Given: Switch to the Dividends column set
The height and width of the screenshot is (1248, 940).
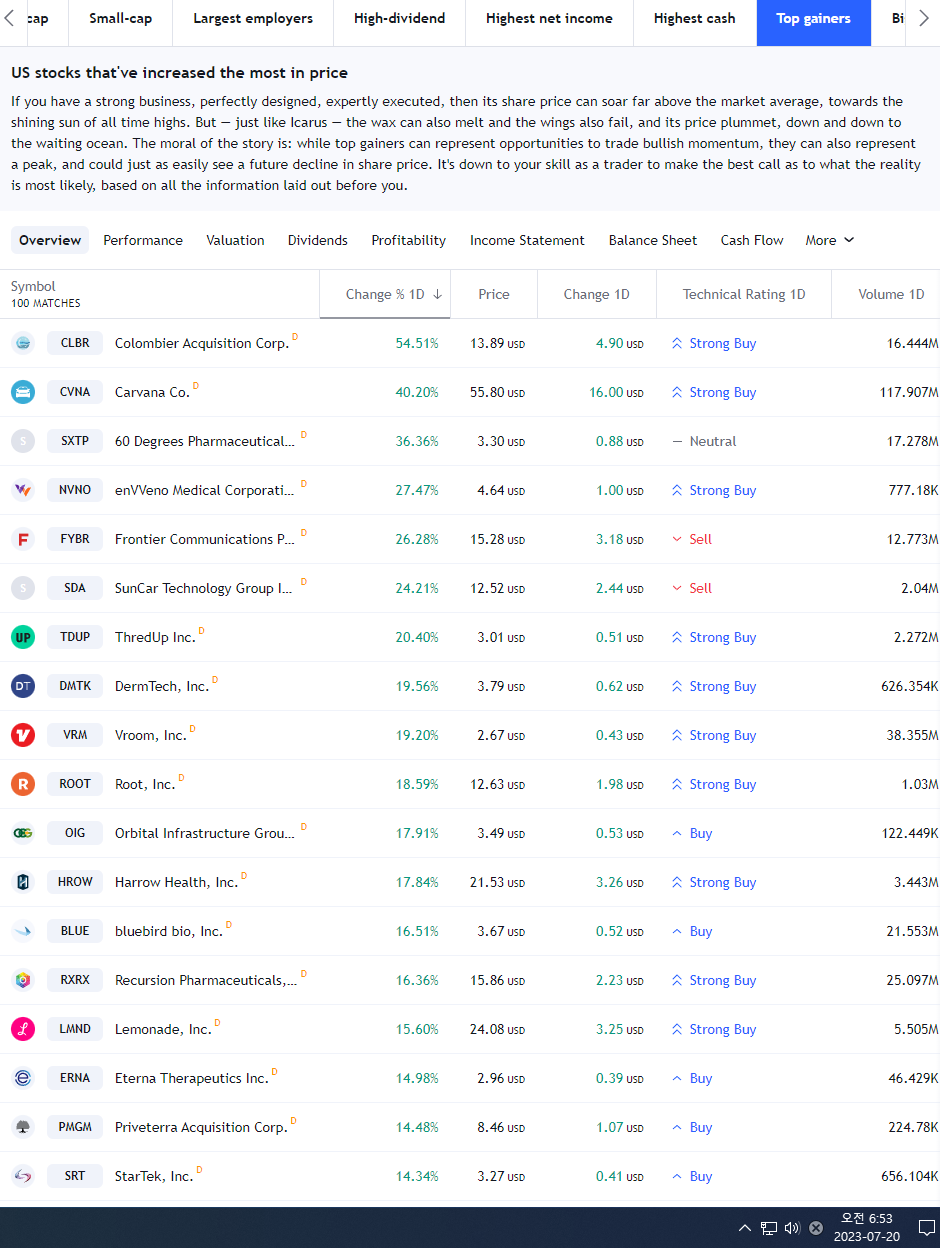Looking at the screenshot, I should 318,240.
